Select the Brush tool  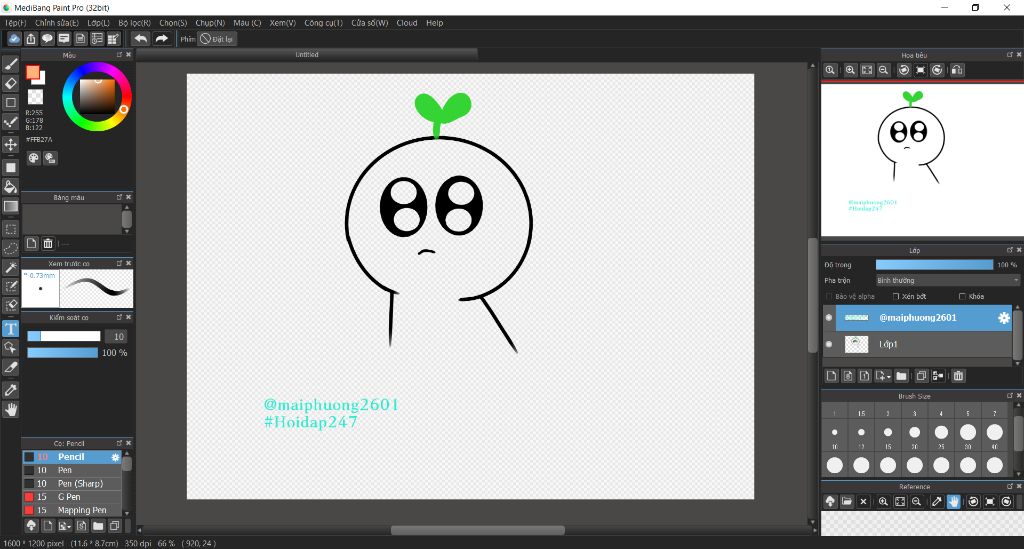point(10,63)
